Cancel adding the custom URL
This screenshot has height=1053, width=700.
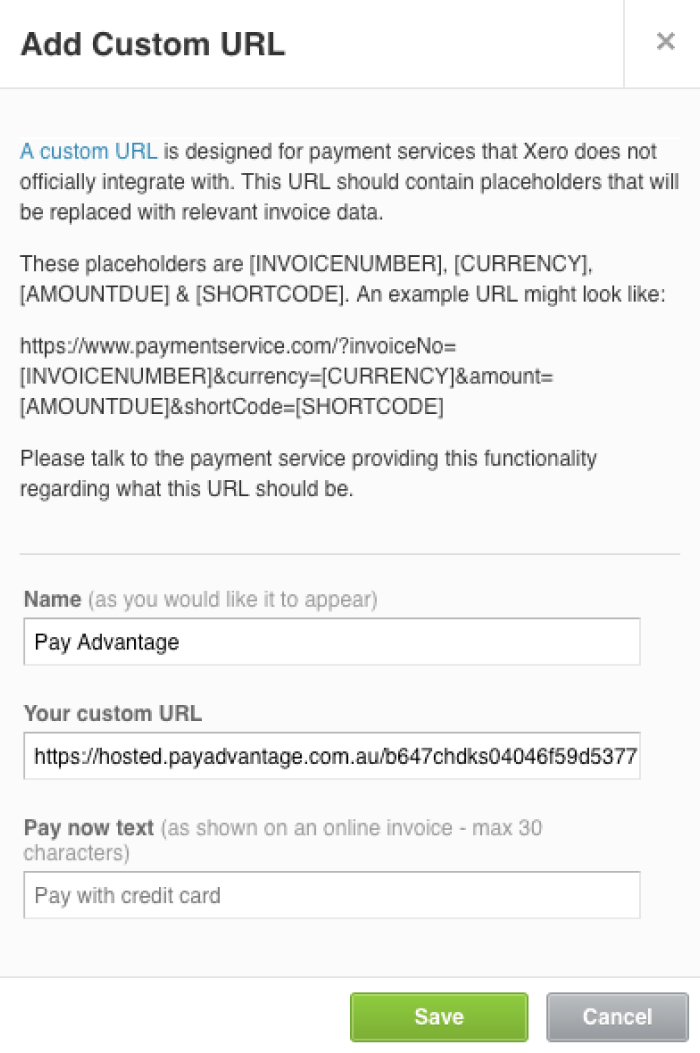(617, 1017)
